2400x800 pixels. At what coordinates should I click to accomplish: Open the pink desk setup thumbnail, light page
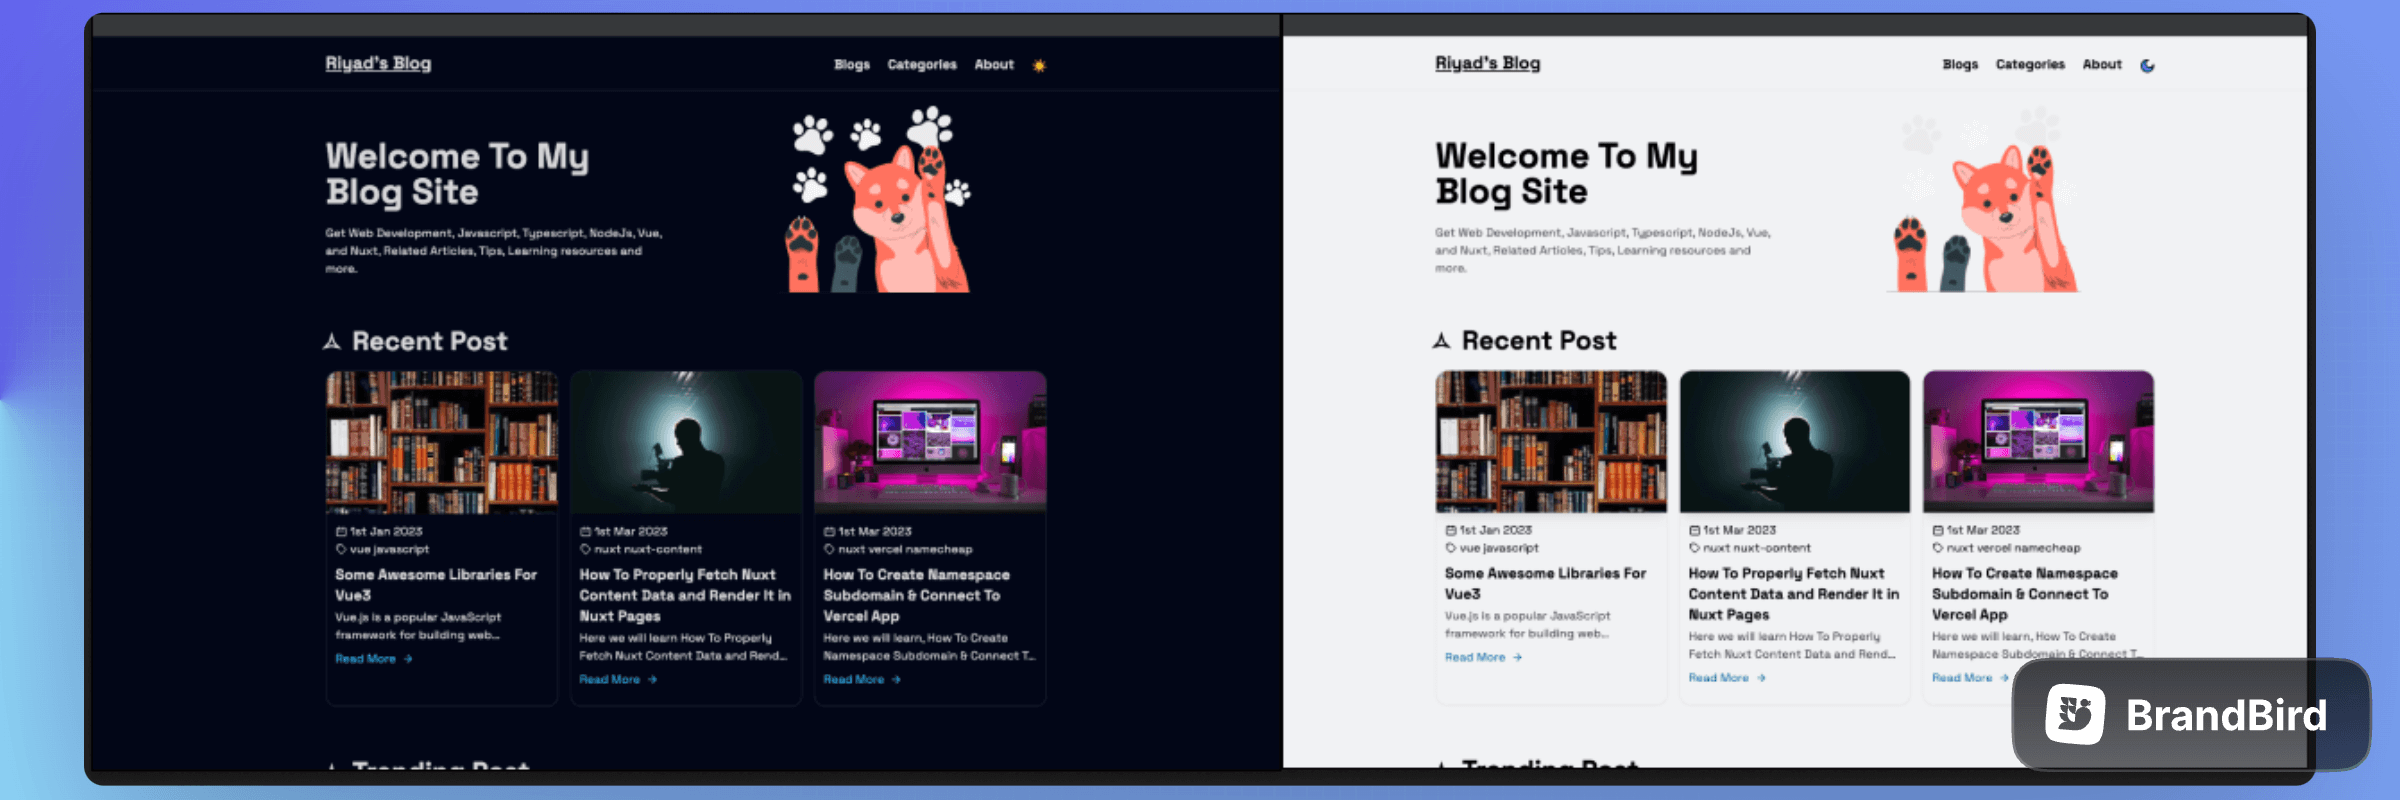pos(2038,441)
